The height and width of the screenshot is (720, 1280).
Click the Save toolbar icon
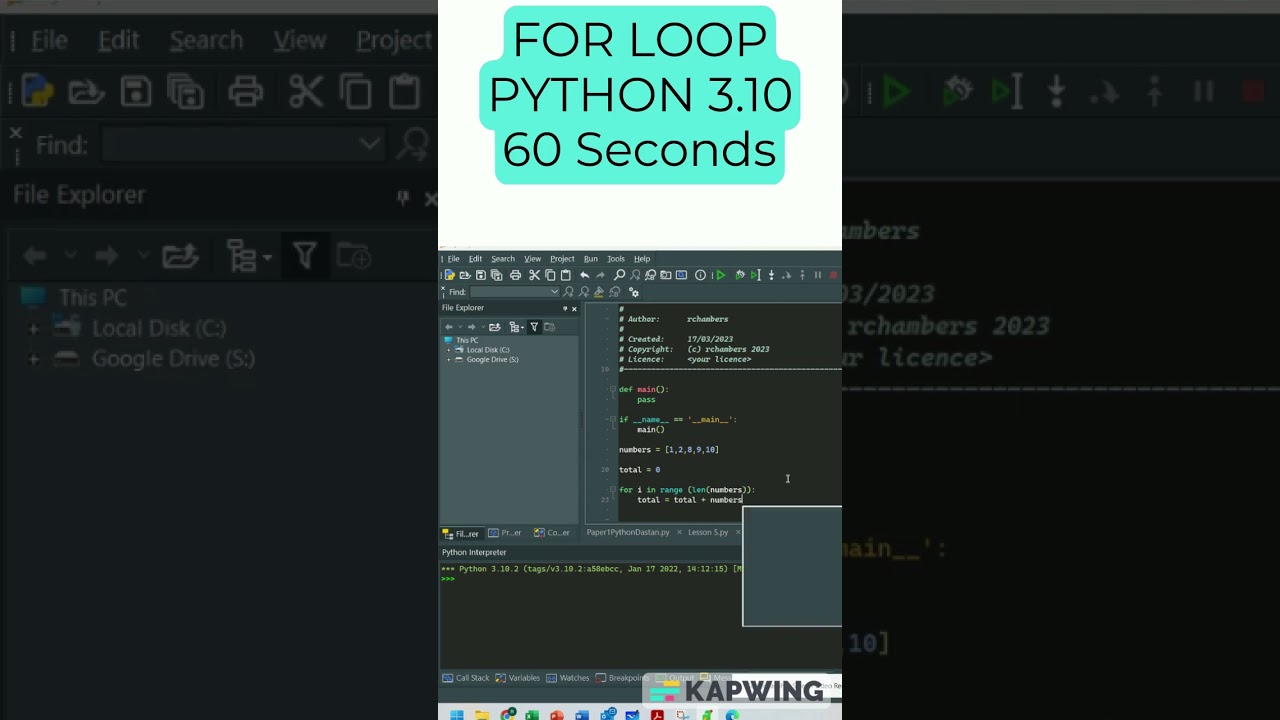(481, 275)
